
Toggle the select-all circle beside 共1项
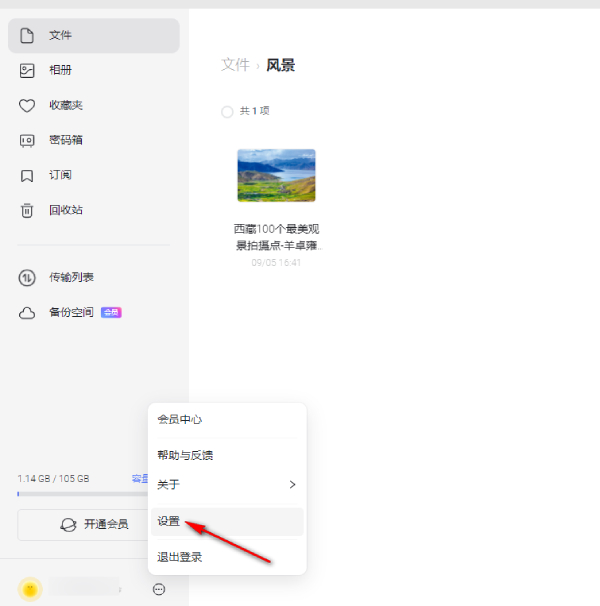[x=227, y=112]
